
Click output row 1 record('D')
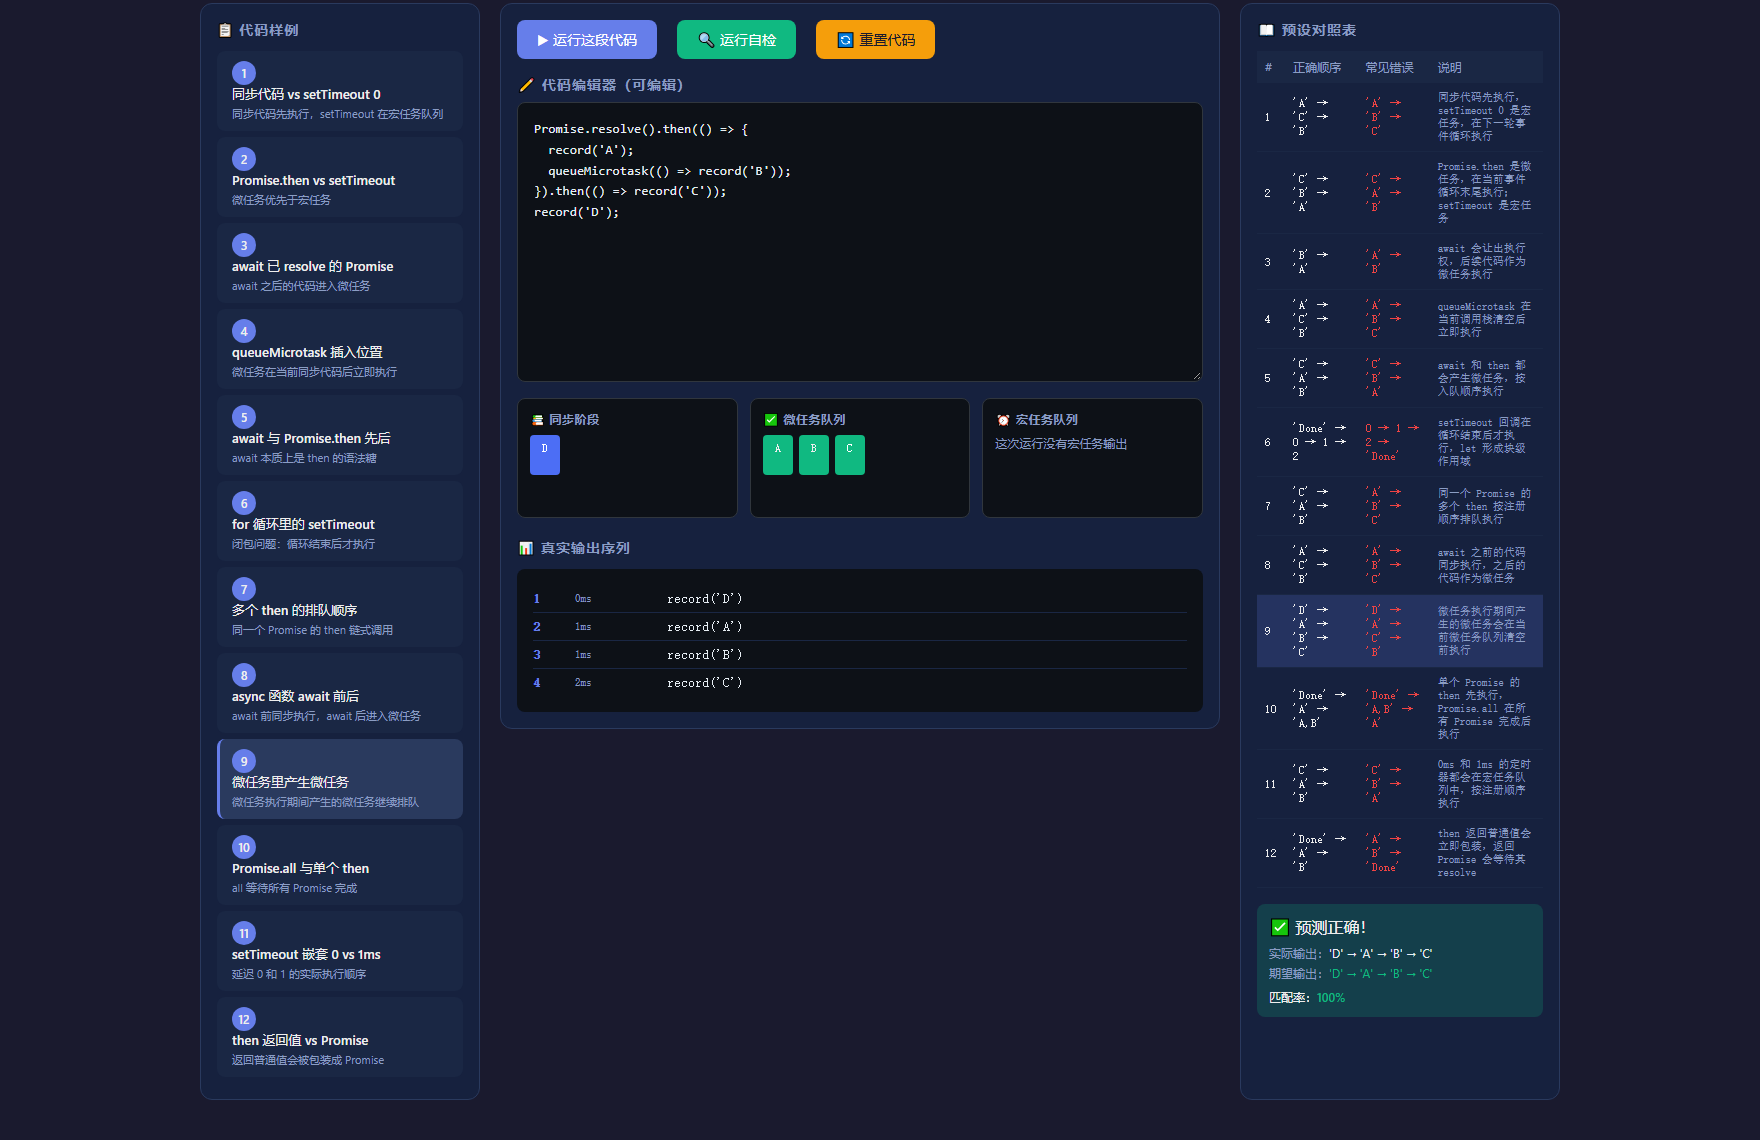click(x=860, y=599)
